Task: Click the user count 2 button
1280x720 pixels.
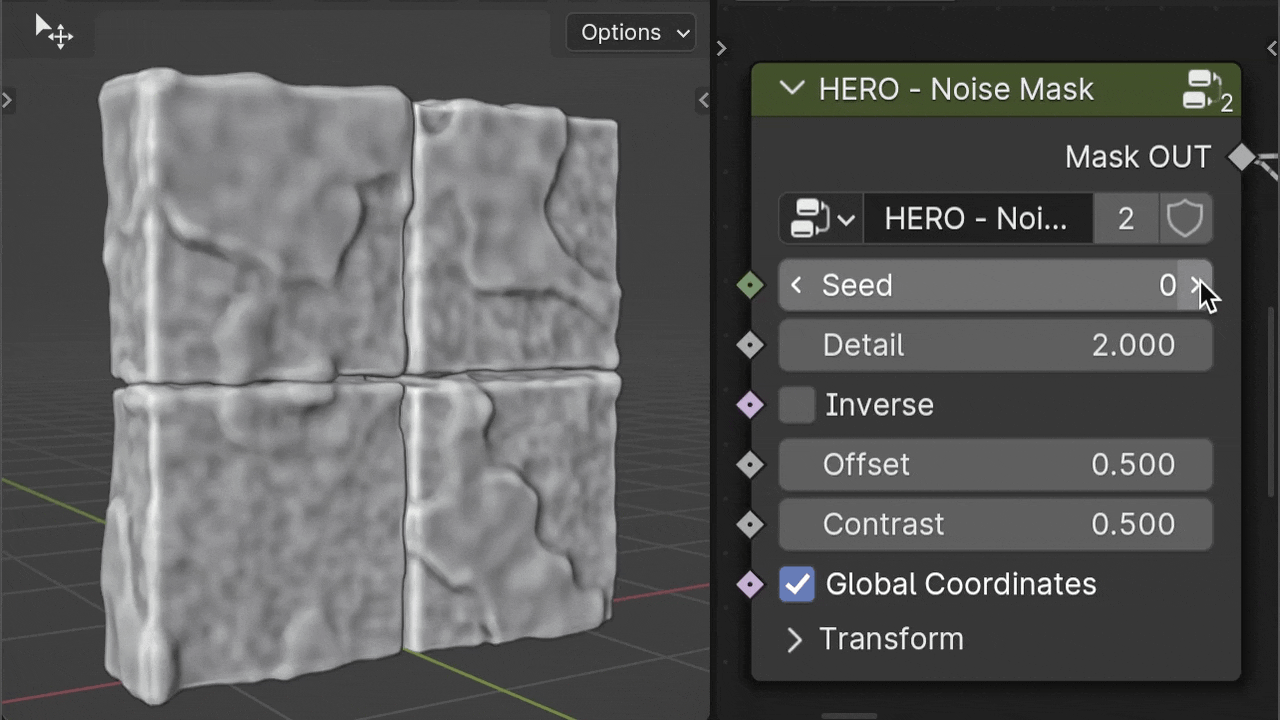Action: (1126, 219)
